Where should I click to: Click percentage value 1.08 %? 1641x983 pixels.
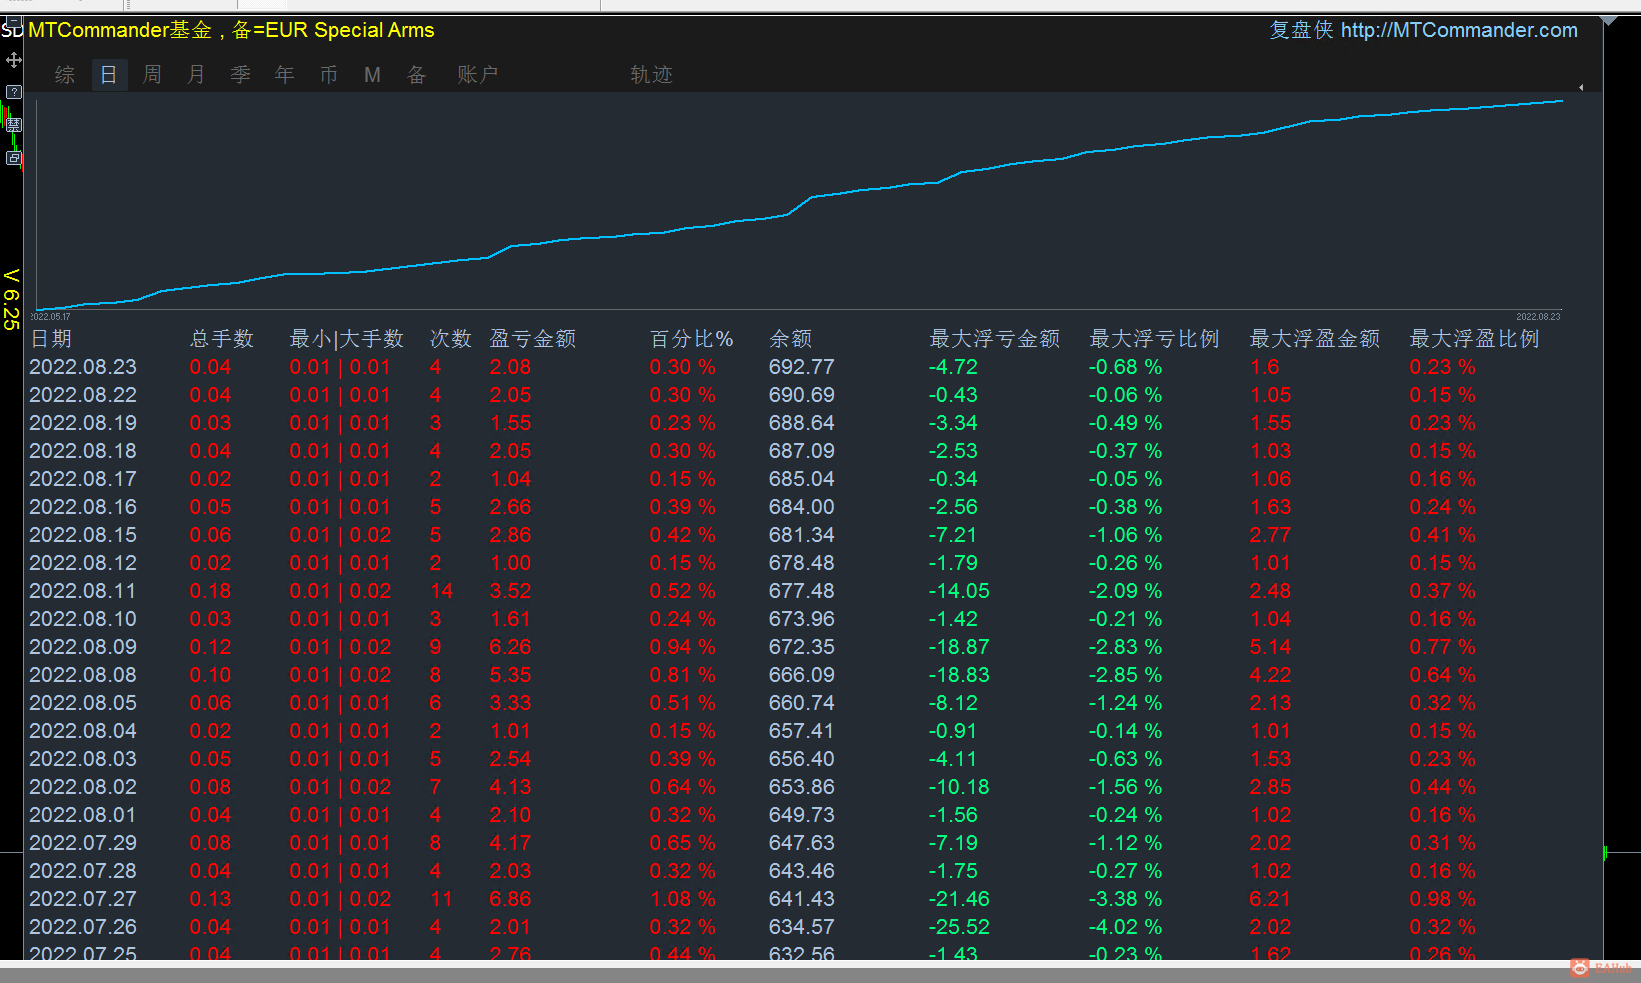(x=682, y=899)
